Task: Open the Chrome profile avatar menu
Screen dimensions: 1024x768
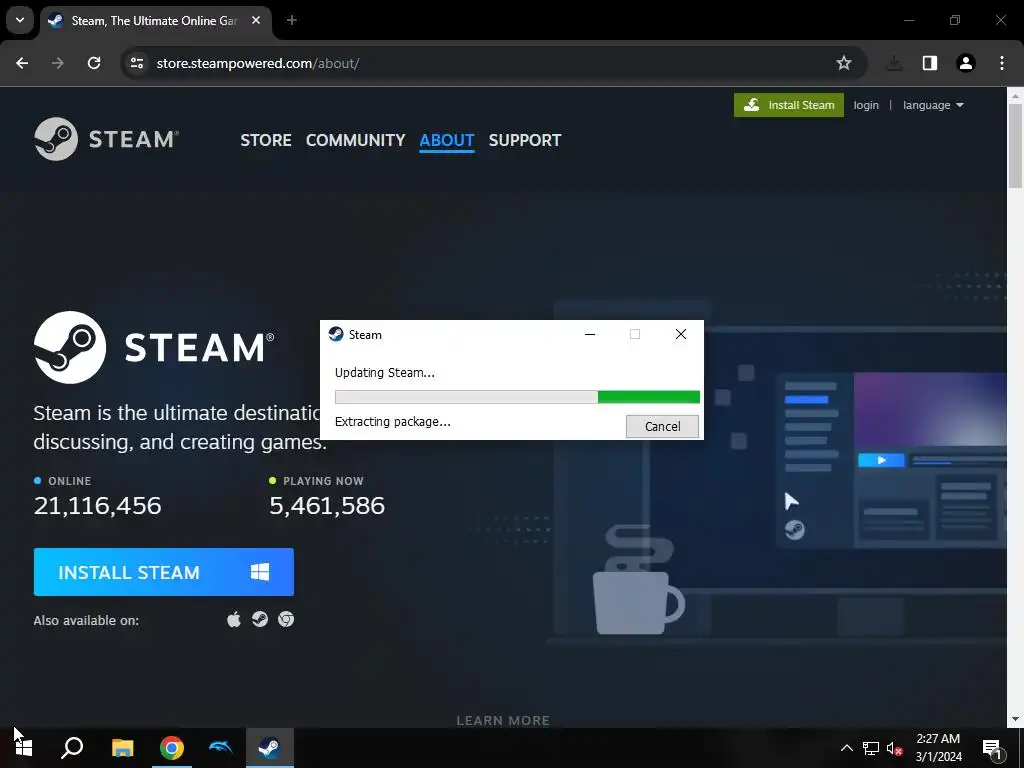Action: tap(966, 63)
